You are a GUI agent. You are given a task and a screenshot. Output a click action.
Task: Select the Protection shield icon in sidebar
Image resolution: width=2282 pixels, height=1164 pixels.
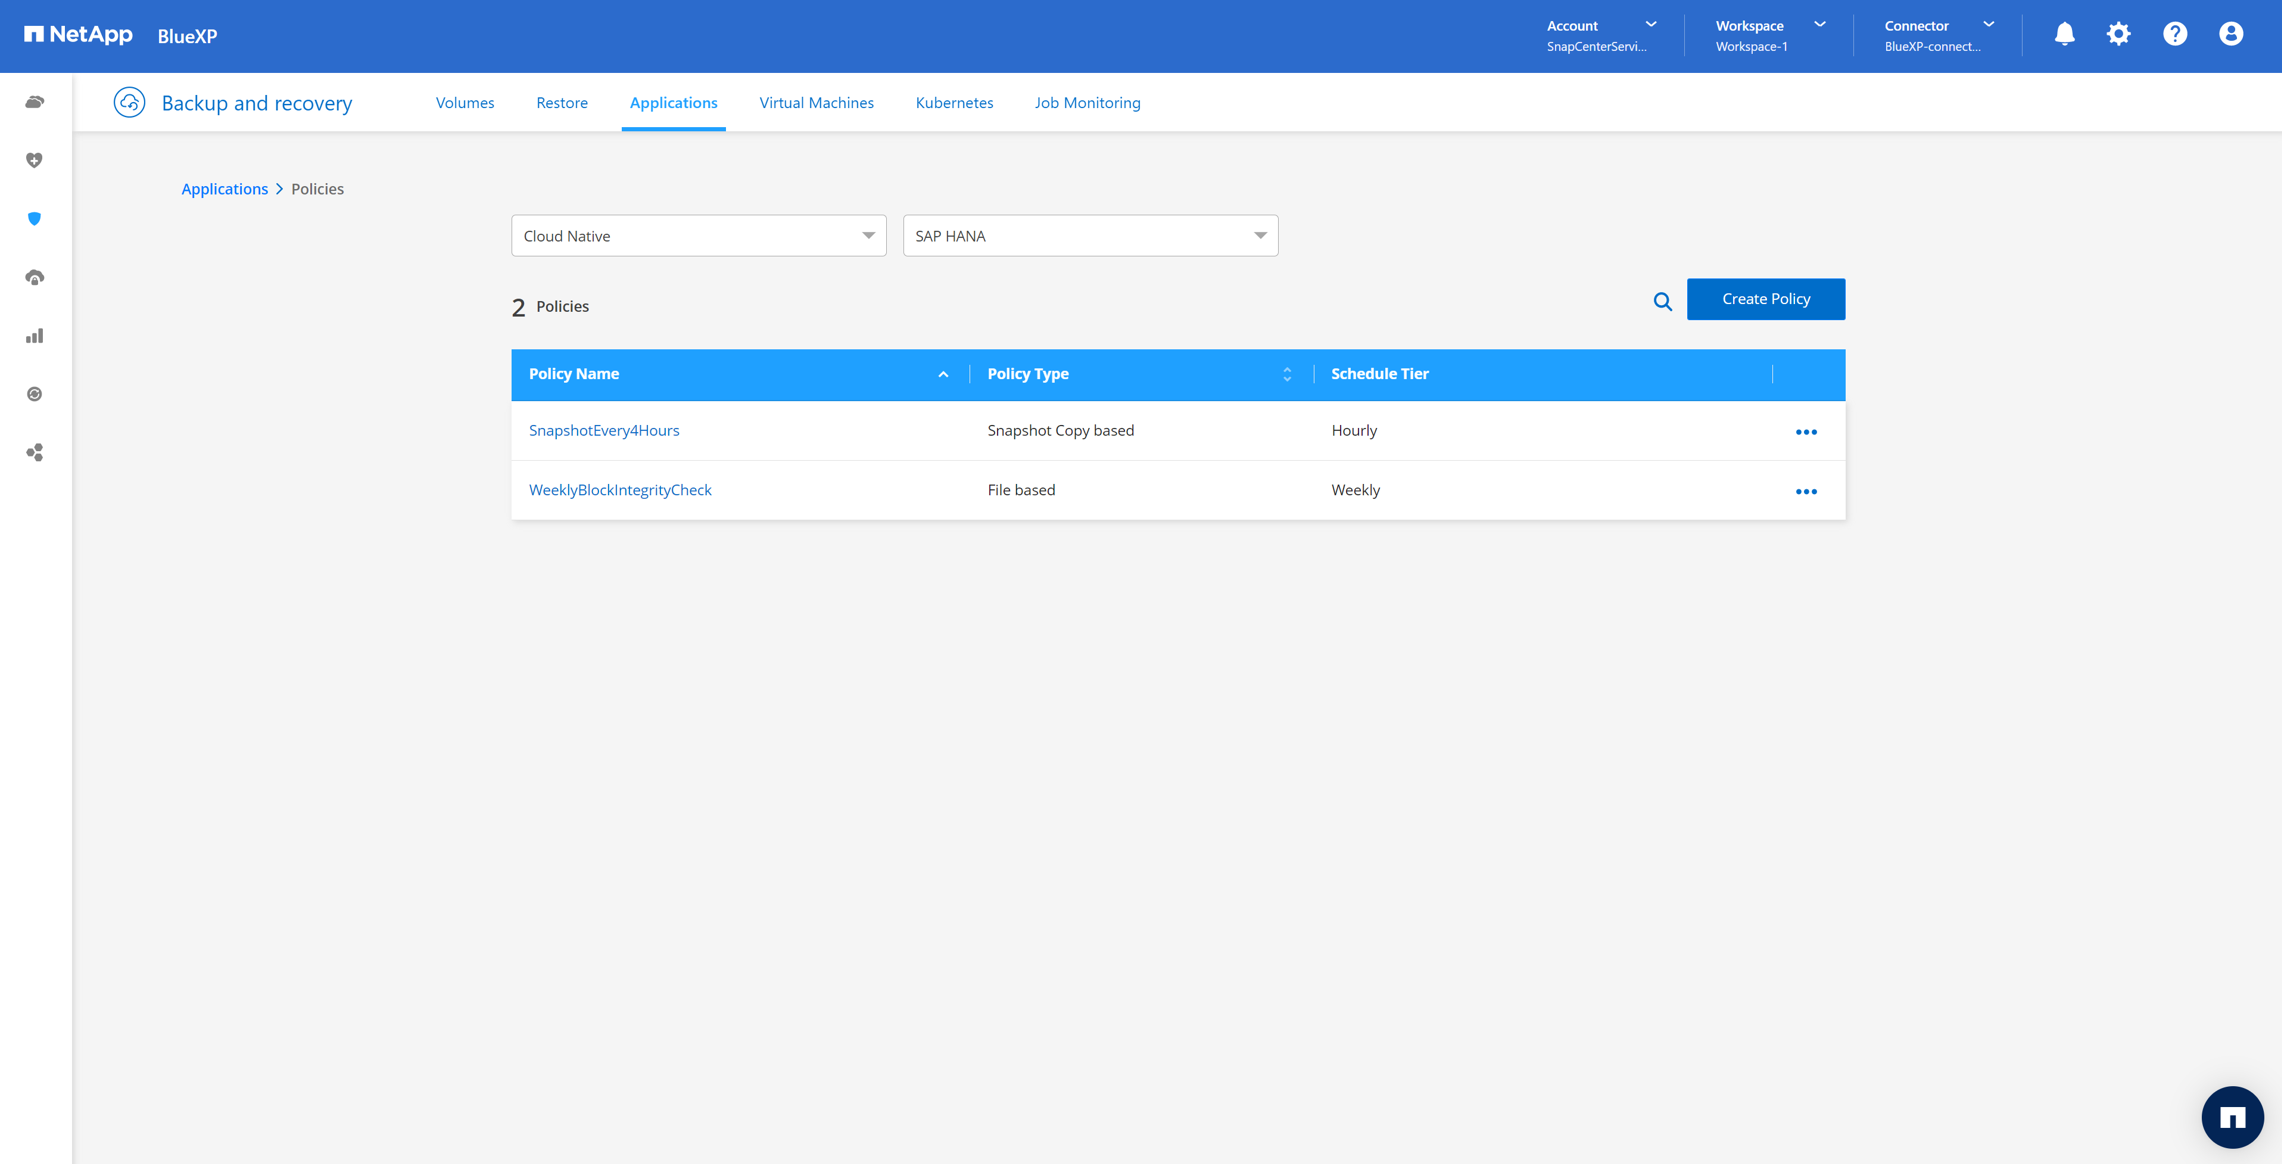pos(35,219)
